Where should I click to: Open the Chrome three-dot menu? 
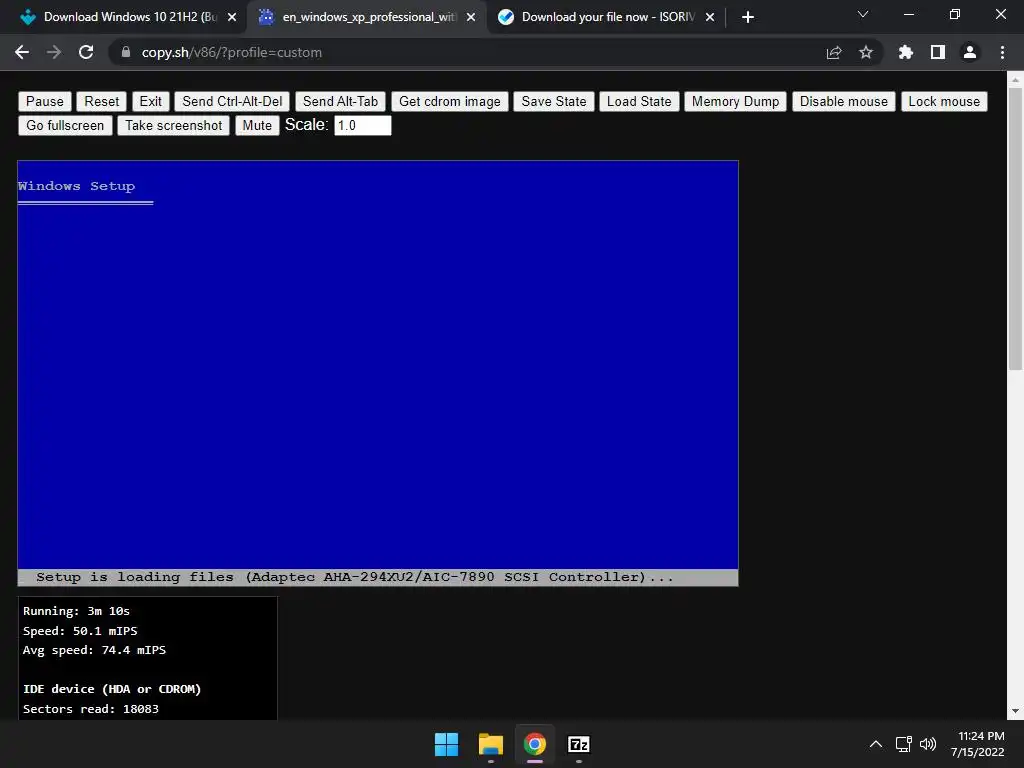pos(1002,52)
